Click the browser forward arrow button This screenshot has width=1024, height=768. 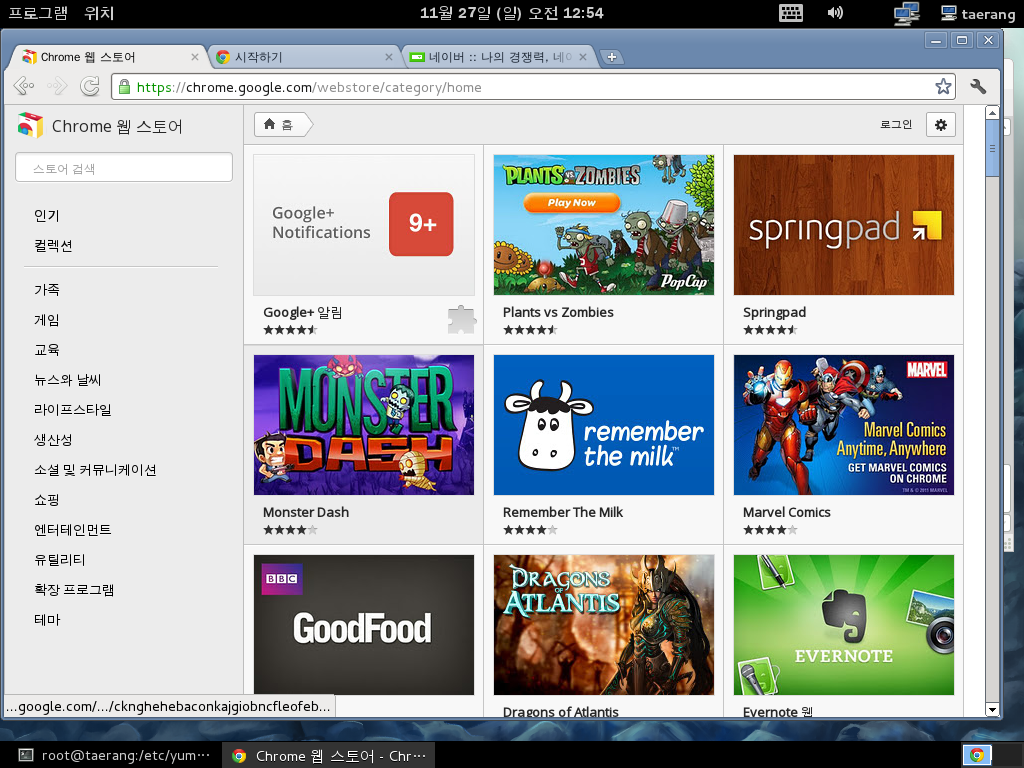(x=57, y=86)
